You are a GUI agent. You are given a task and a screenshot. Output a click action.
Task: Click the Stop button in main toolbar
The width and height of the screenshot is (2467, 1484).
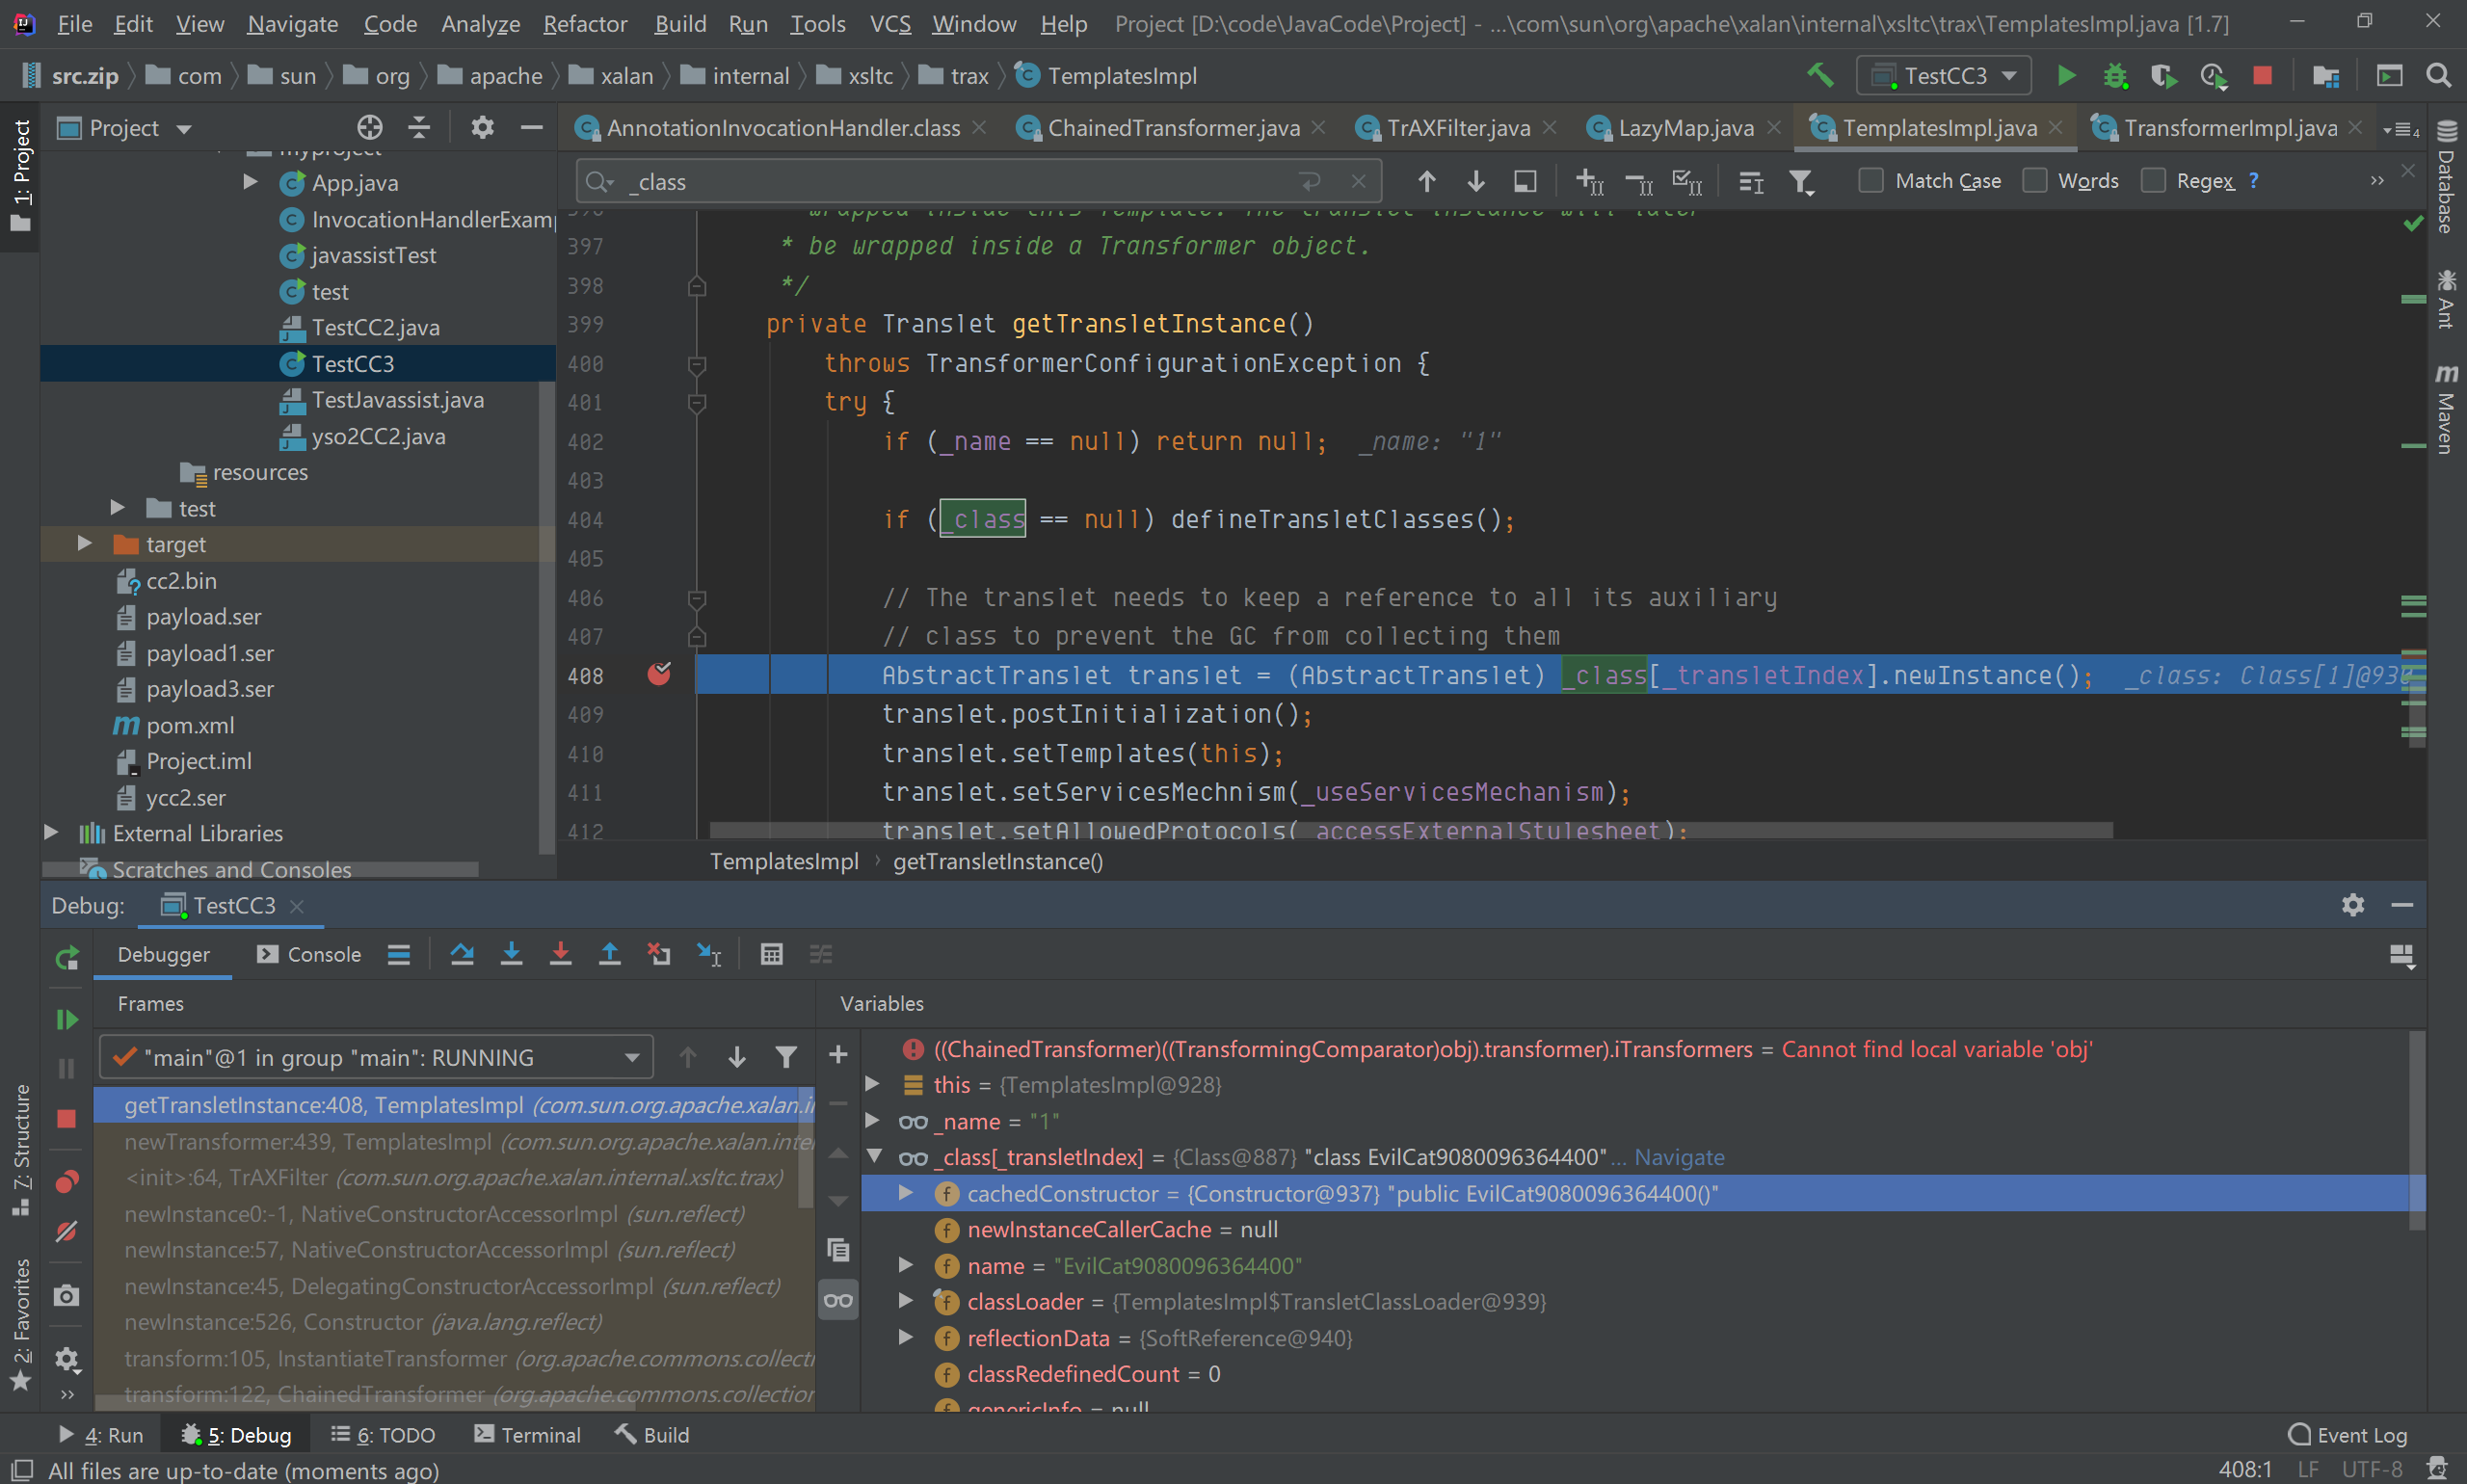point(2262,76)
